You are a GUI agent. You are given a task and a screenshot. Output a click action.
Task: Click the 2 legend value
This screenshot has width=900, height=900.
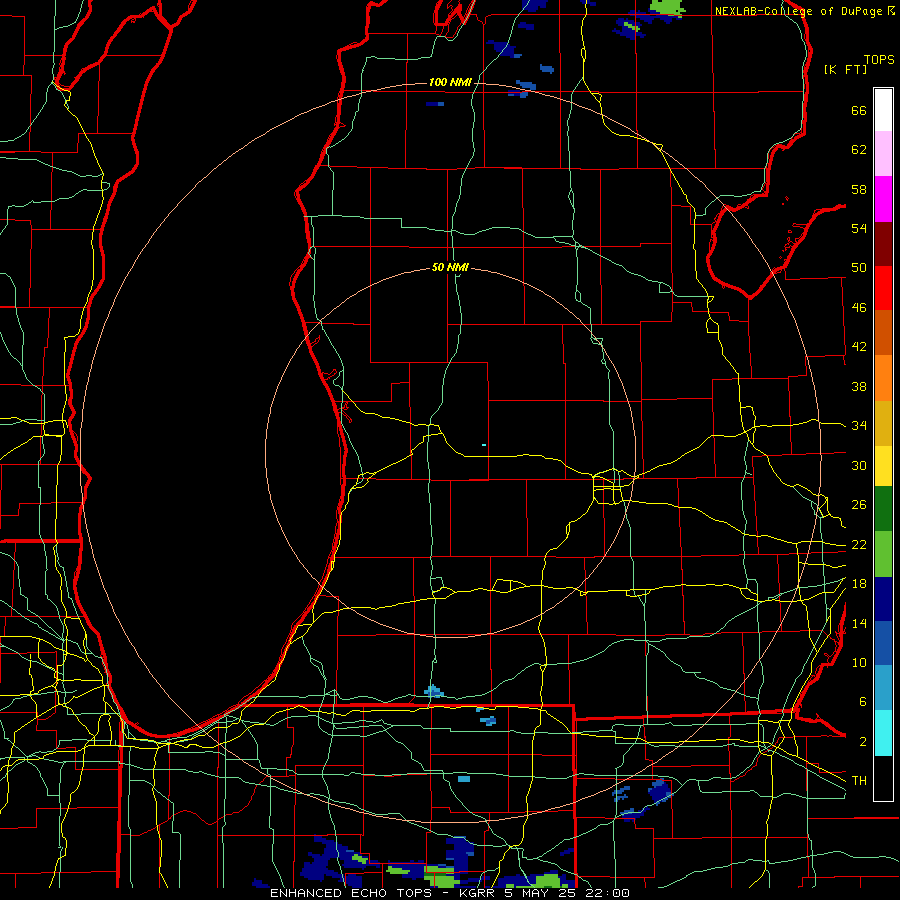[x=862, y=742]
